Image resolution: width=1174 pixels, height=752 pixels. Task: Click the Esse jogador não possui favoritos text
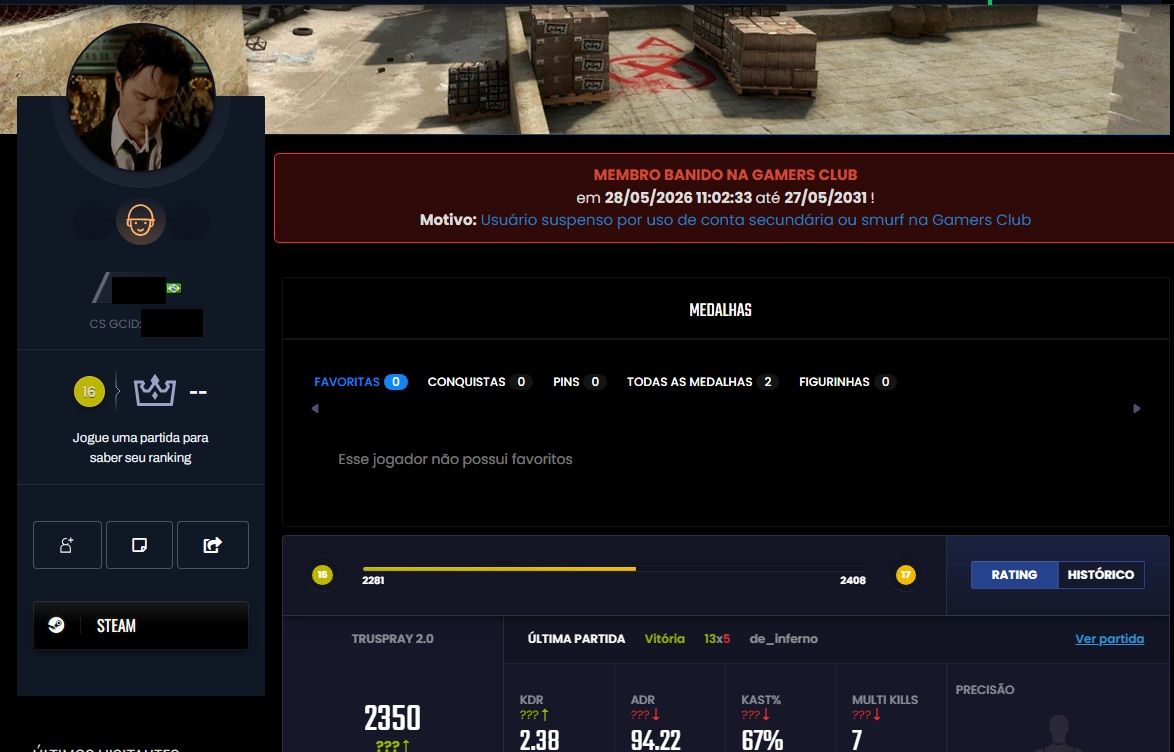click(455, 459)
